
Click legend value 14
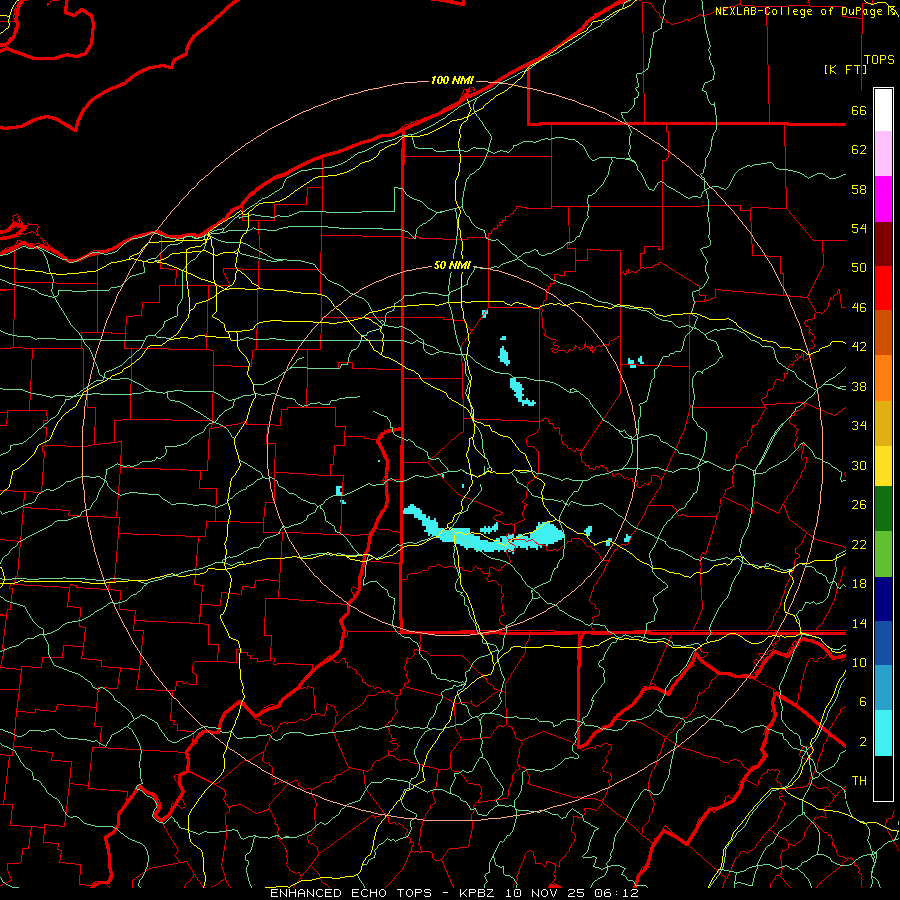tap(859, 623)
